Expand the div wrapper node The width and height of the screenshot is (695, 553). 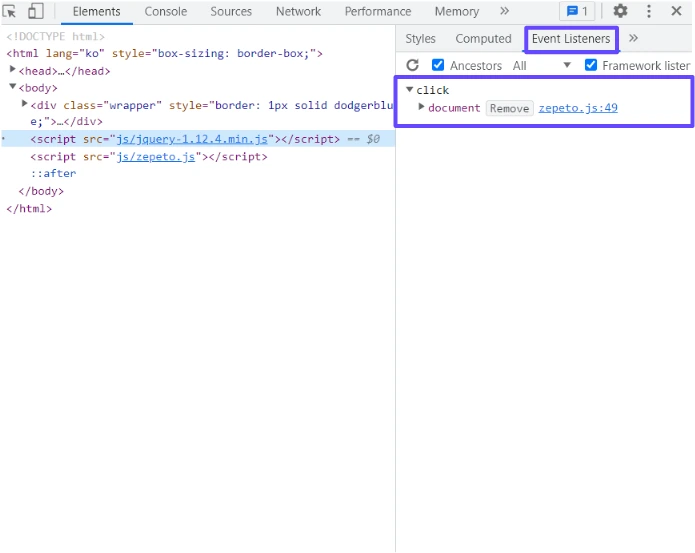point(25,104)
